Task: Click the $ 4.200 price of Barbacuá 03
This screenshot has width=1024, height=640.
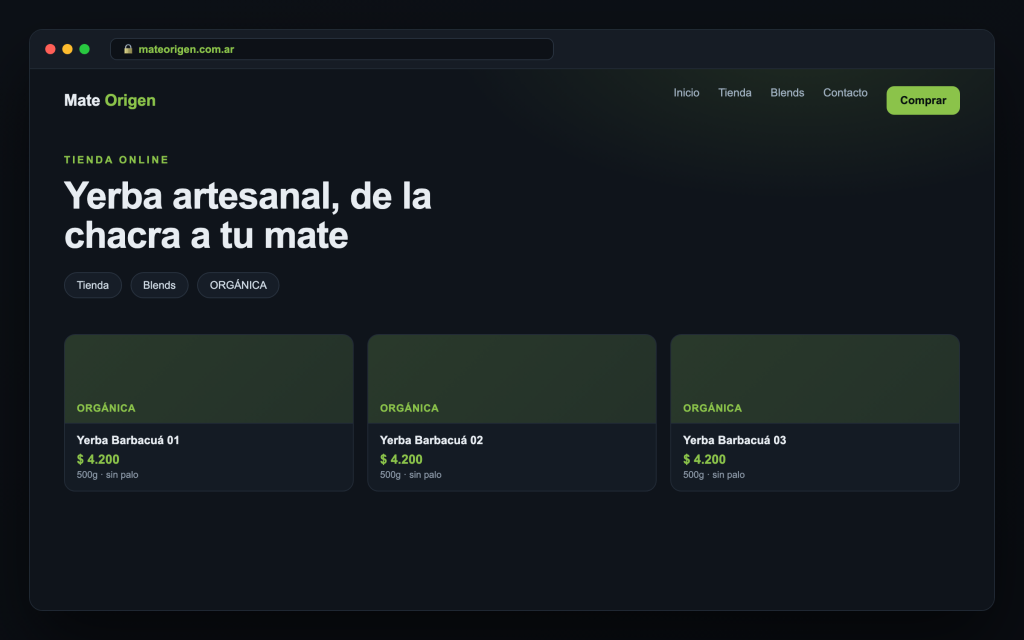Action: 705,459
